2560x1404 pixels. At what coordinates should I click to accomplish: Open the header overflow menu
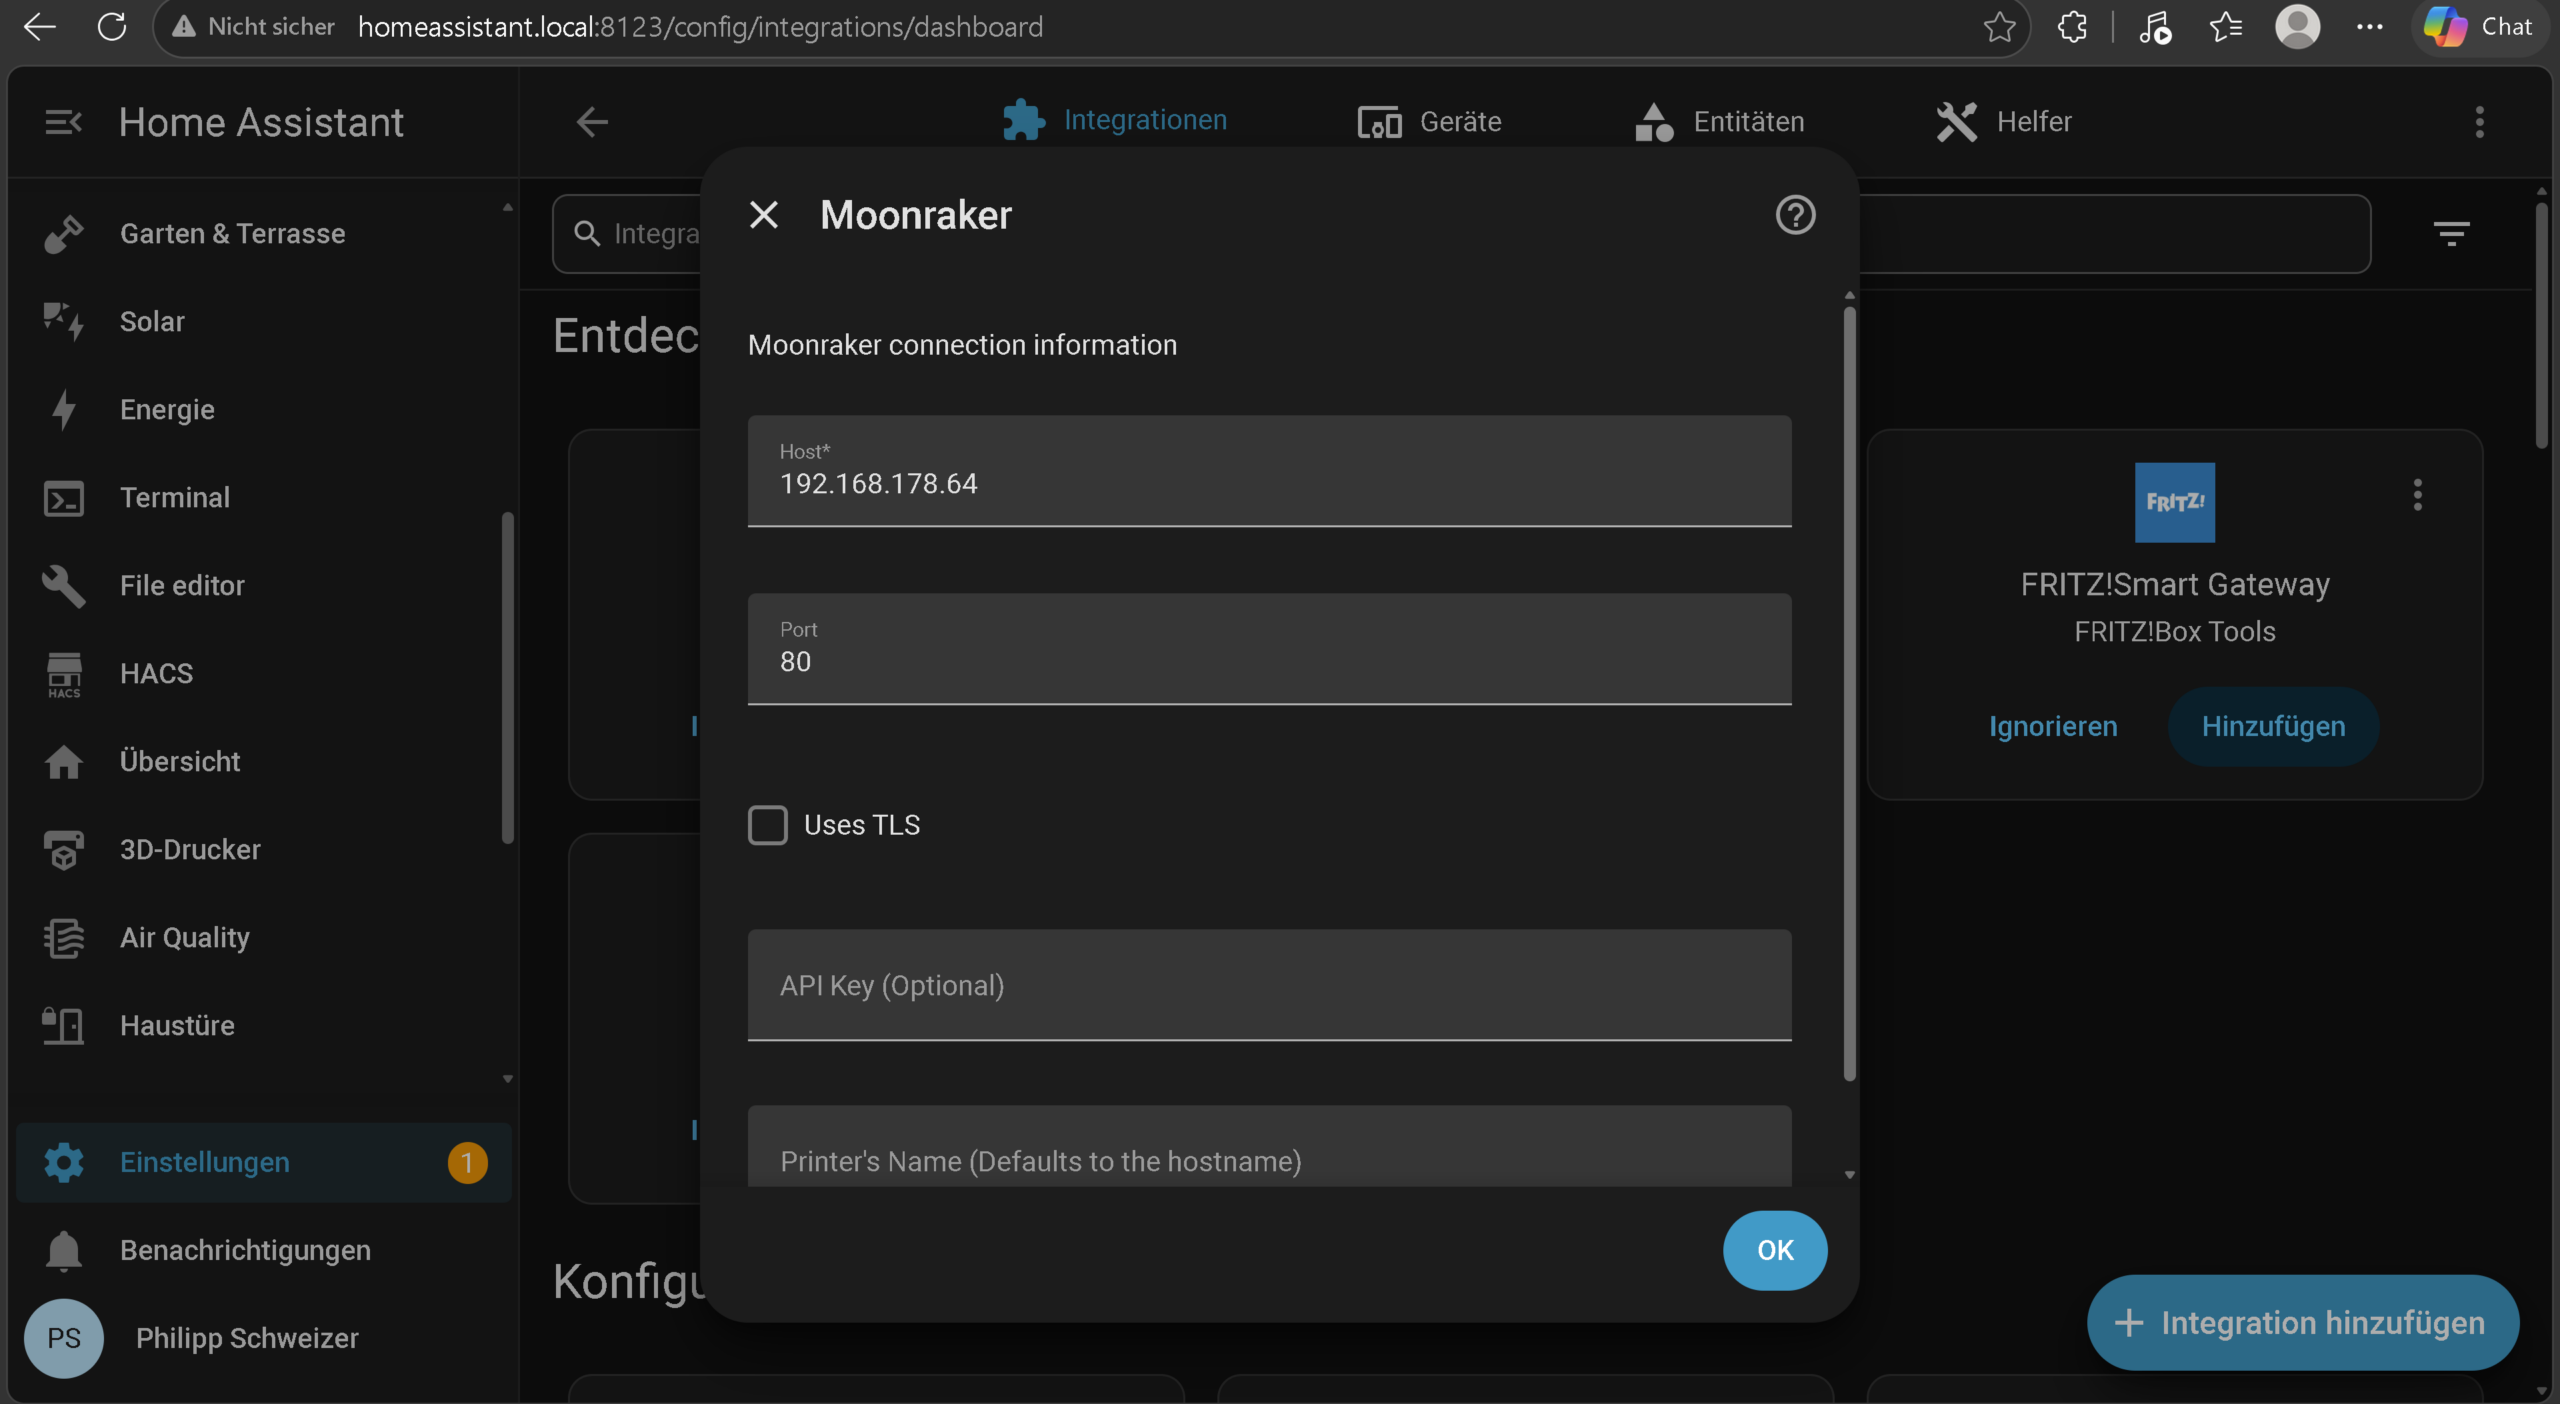(x=2479, y=122)
